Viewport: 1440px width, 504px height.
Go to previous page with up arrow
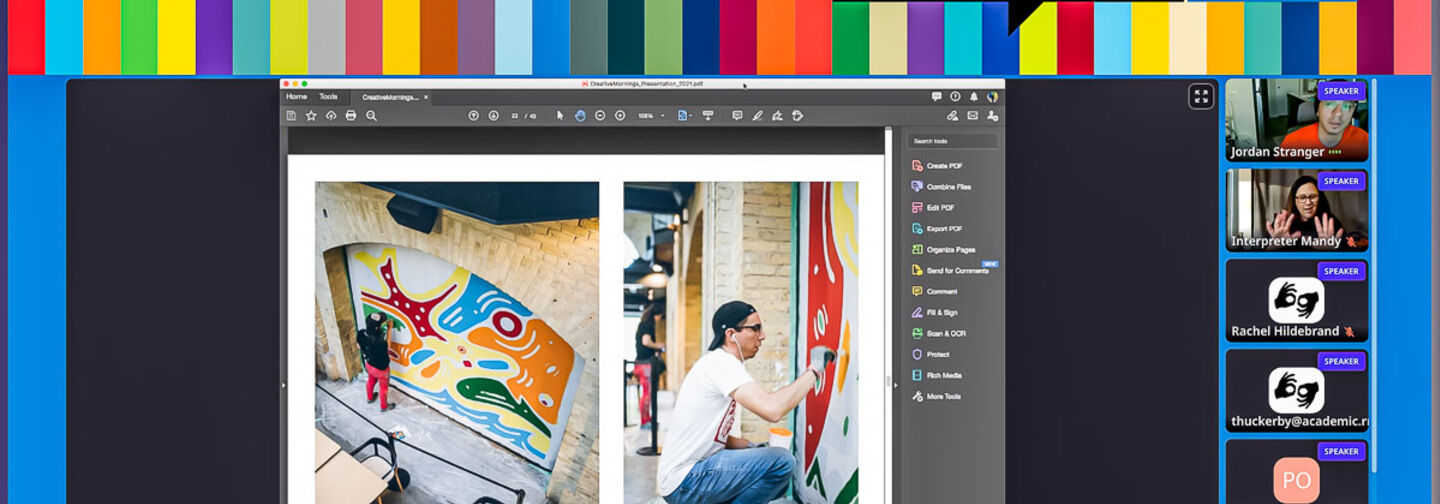474,116
